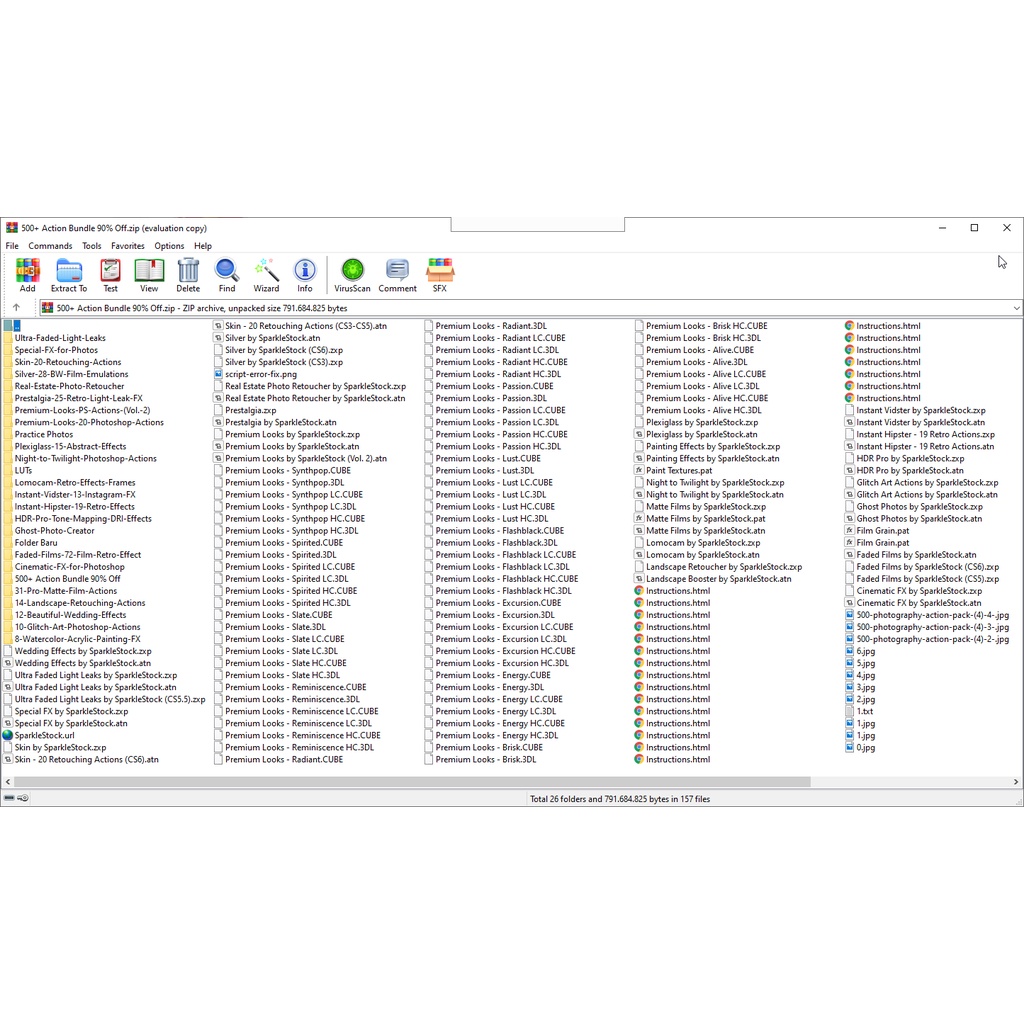Open the Commands menu
This screenshot has width=1024, height=1024.
(x=50, y=246)
